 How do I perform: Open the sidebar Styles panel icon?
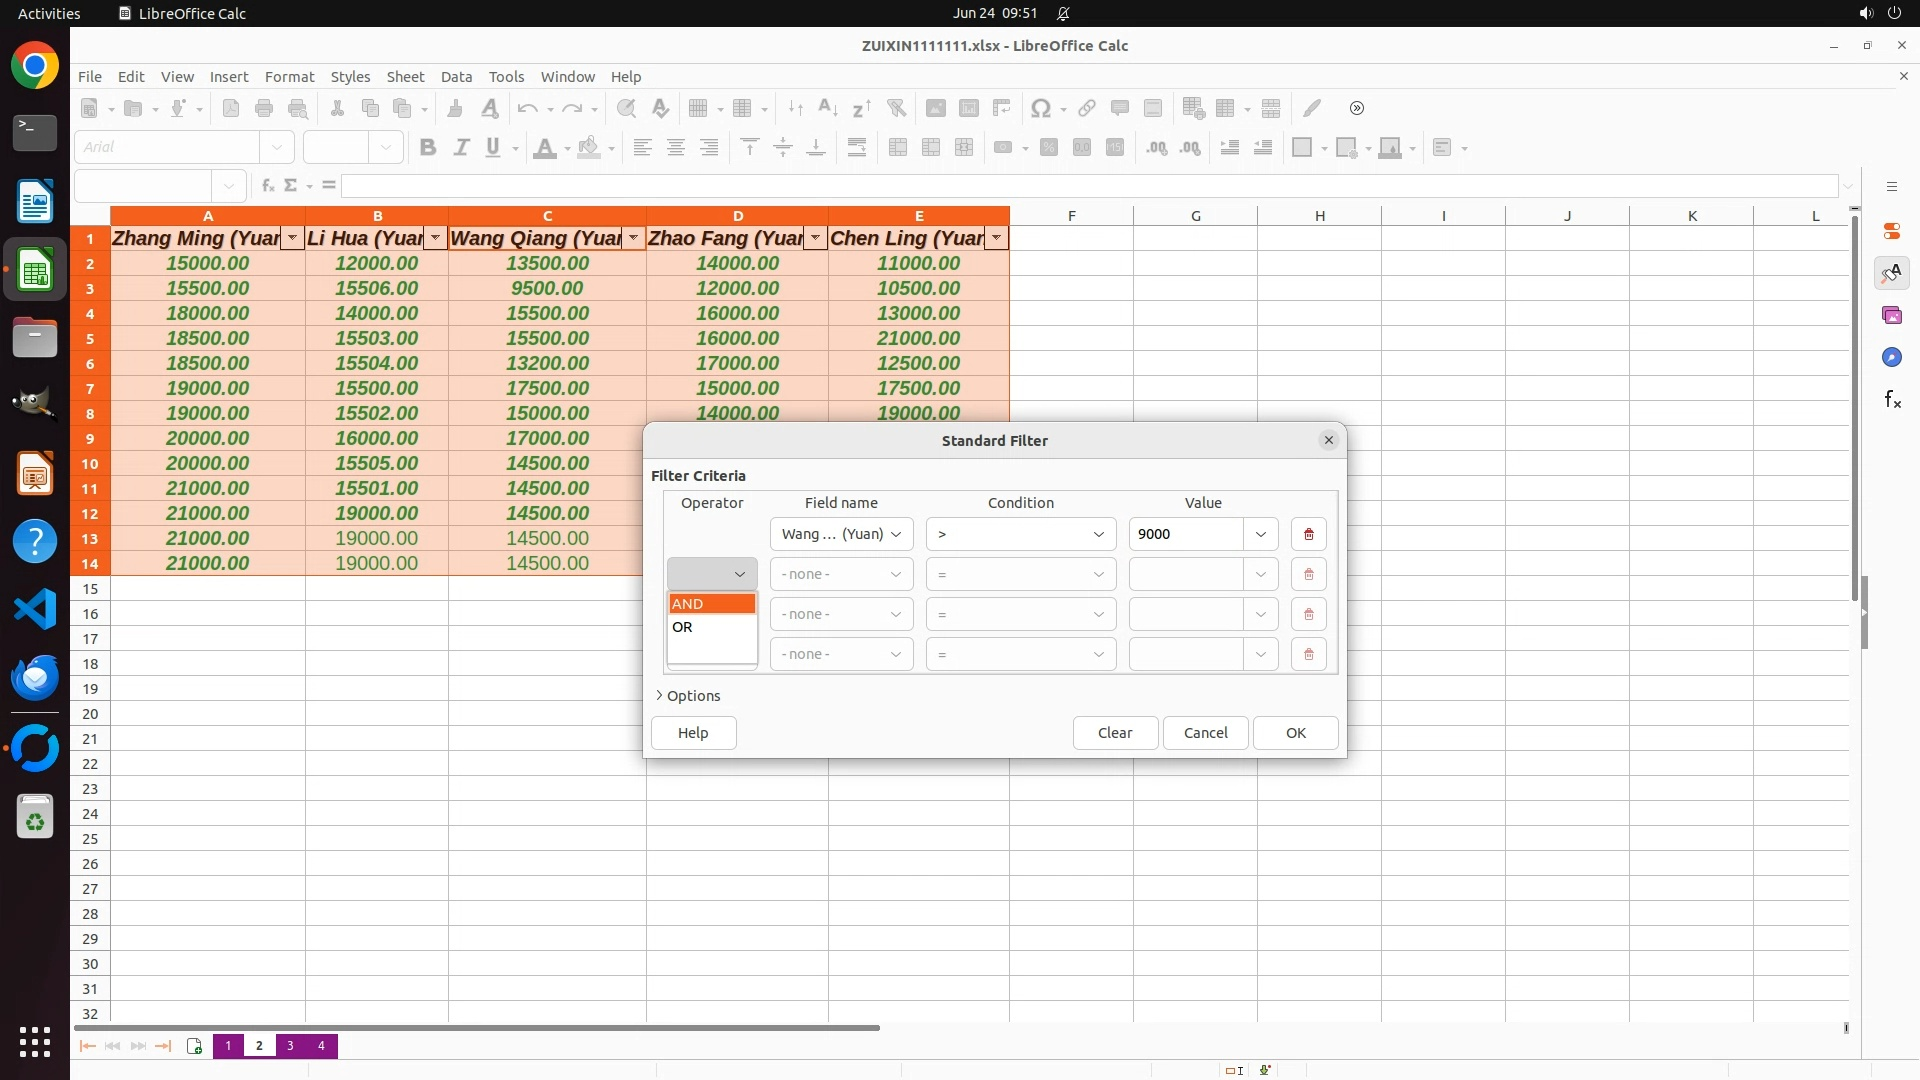pyautogui.click(x=1891, y=273)
